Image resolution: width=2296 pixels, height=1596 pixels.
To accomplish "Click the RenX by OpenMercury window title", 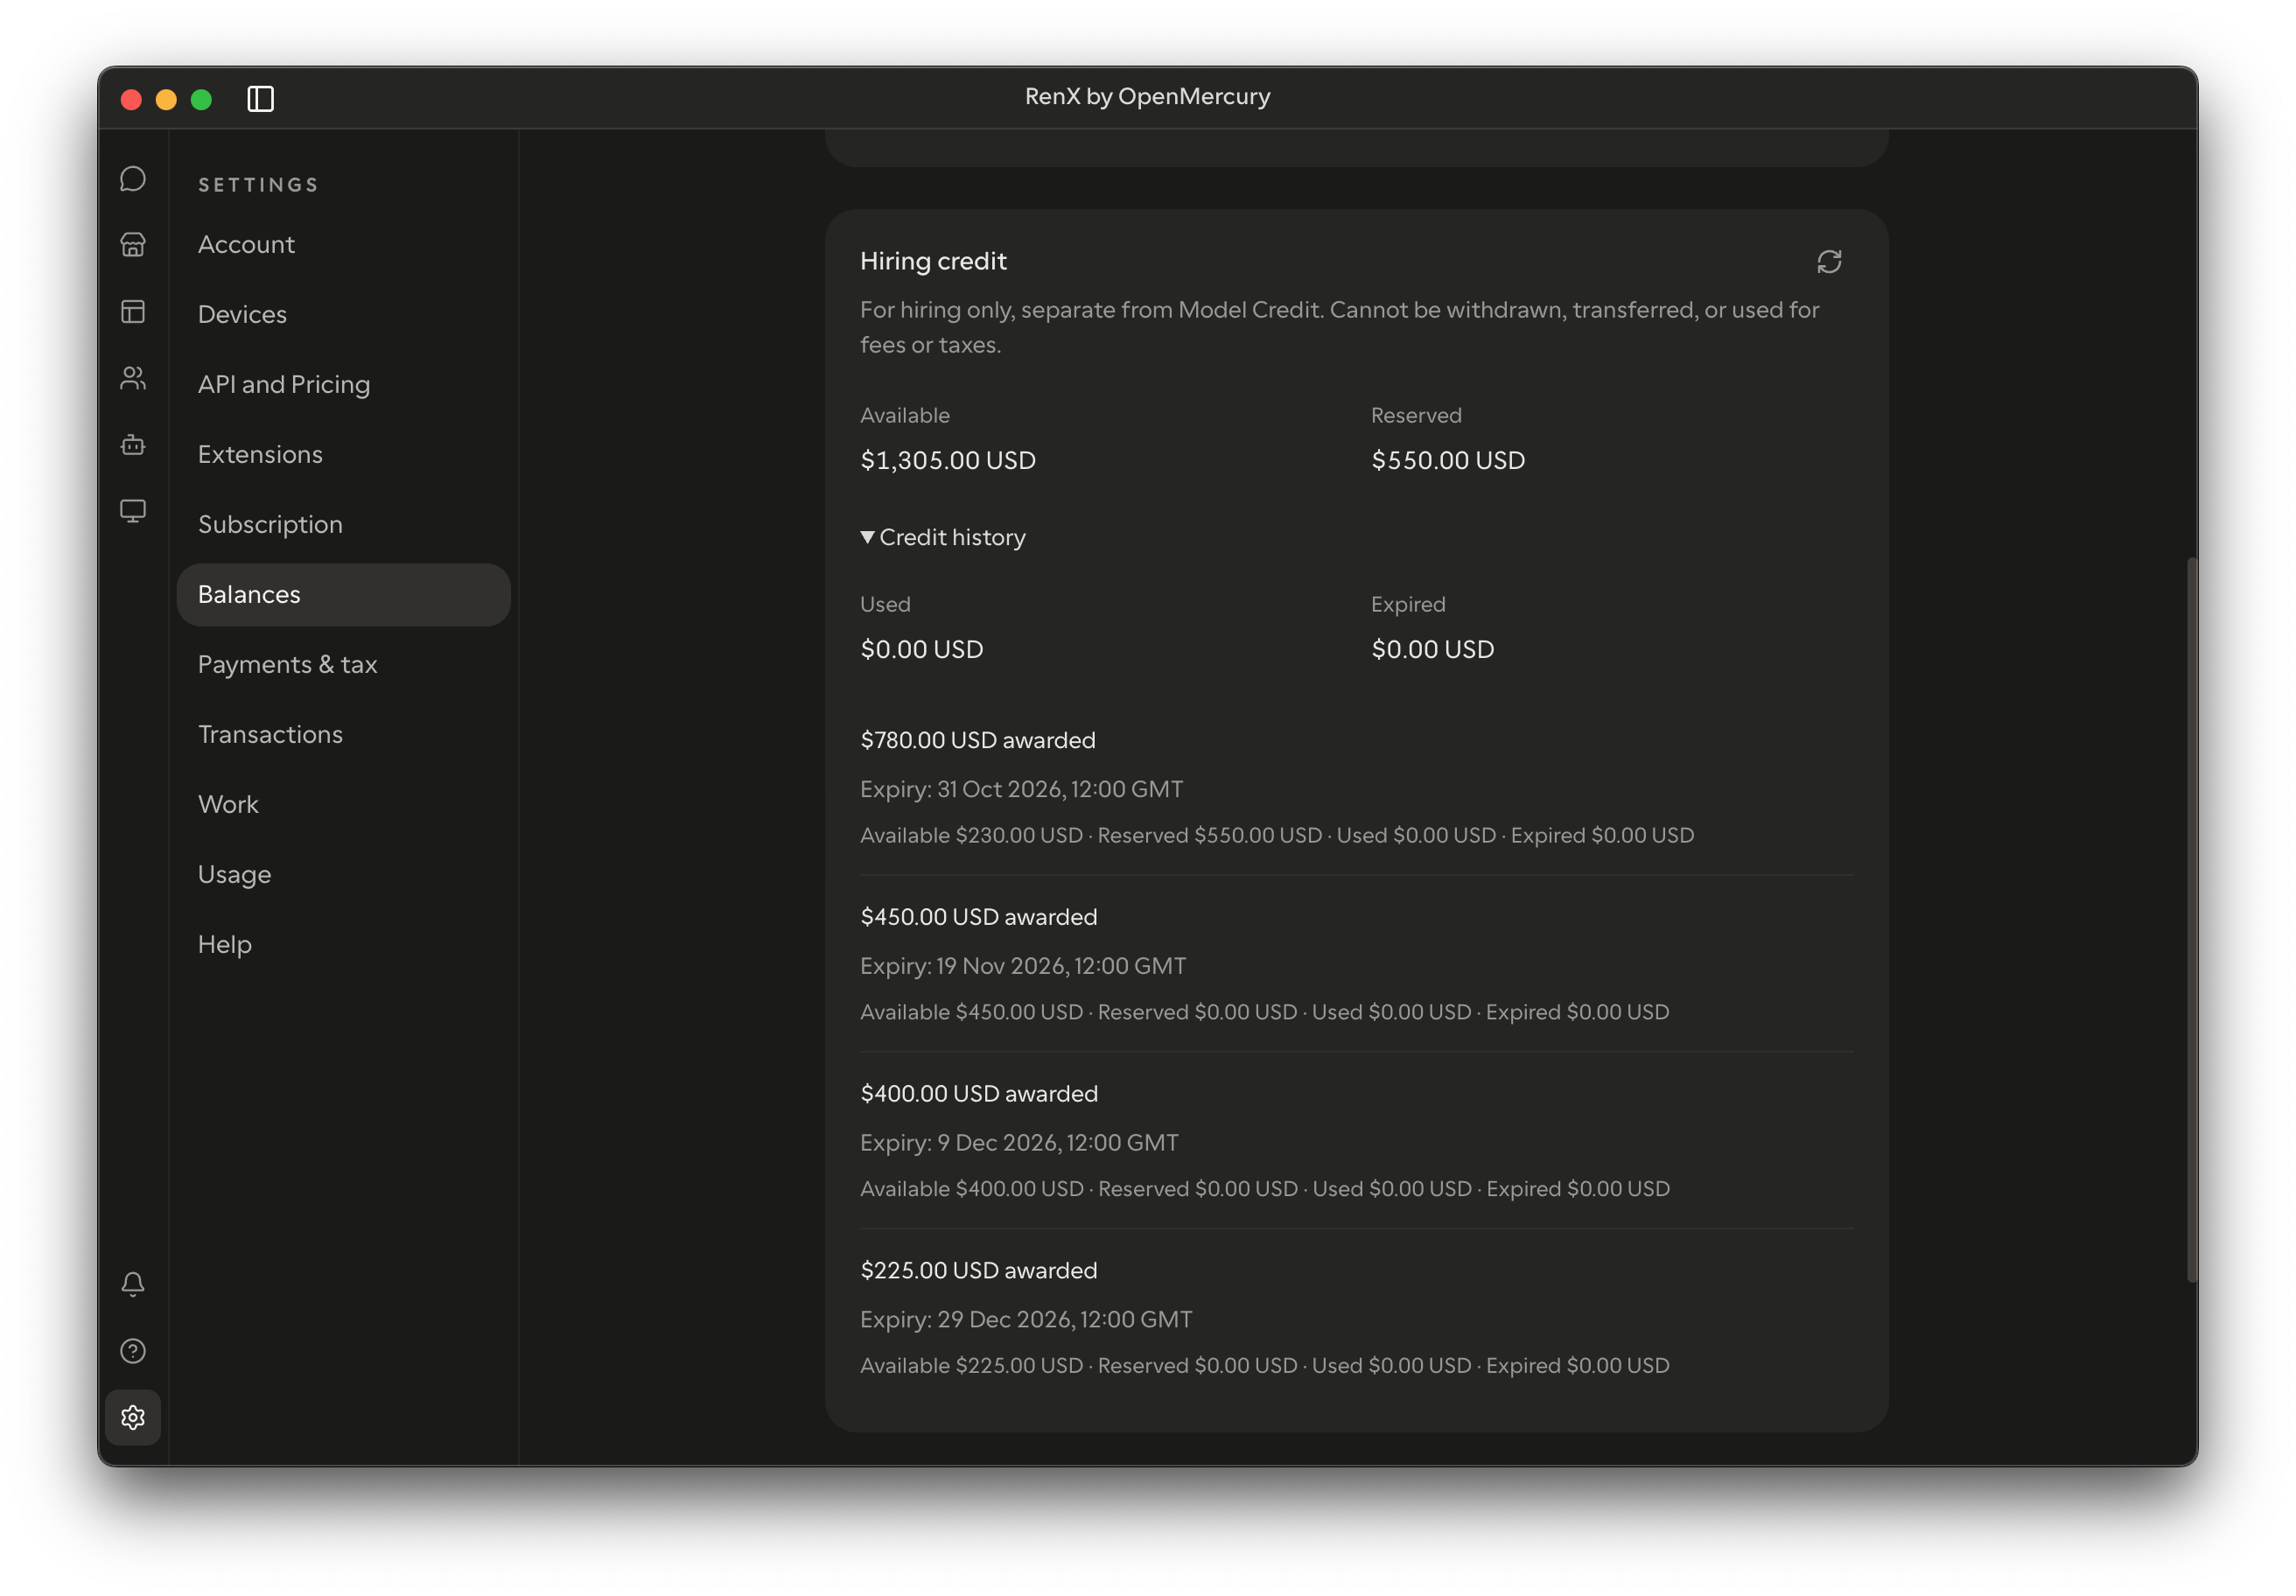I will coord(1147,96).
